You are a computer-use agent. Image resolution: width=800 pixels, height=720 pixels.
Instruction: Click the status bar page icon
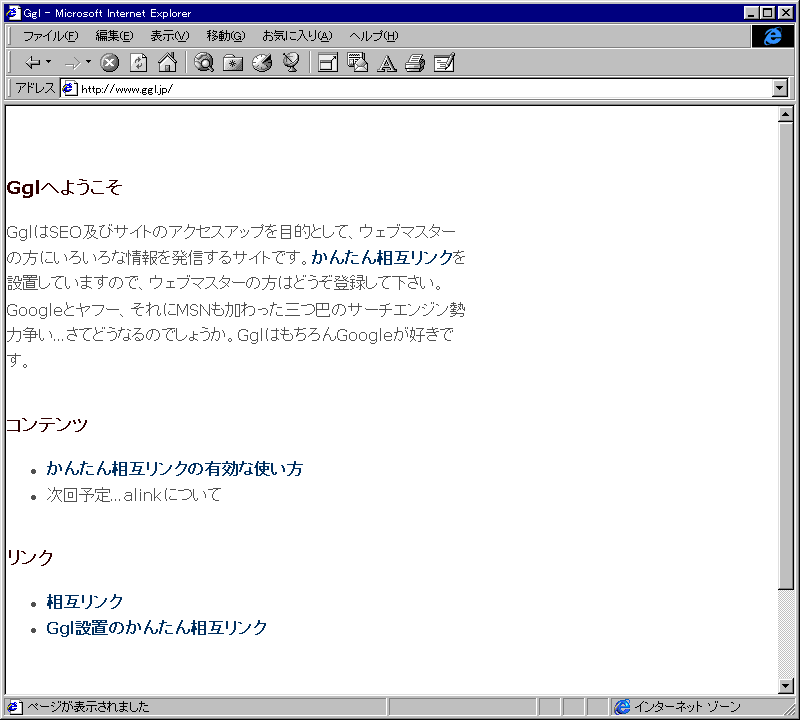(14, 707)
